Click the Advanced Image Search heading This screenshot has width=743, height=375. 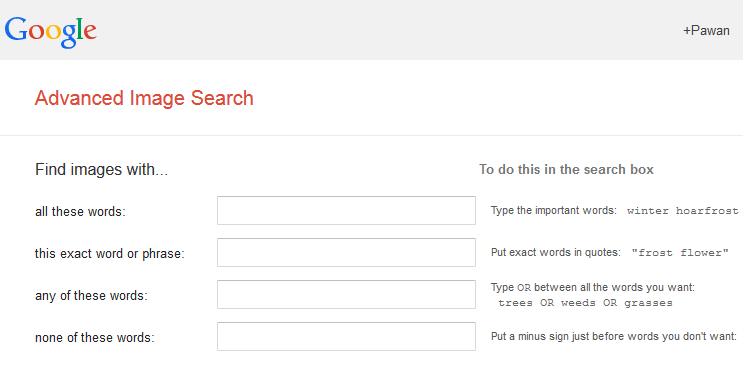click(144, 98)
